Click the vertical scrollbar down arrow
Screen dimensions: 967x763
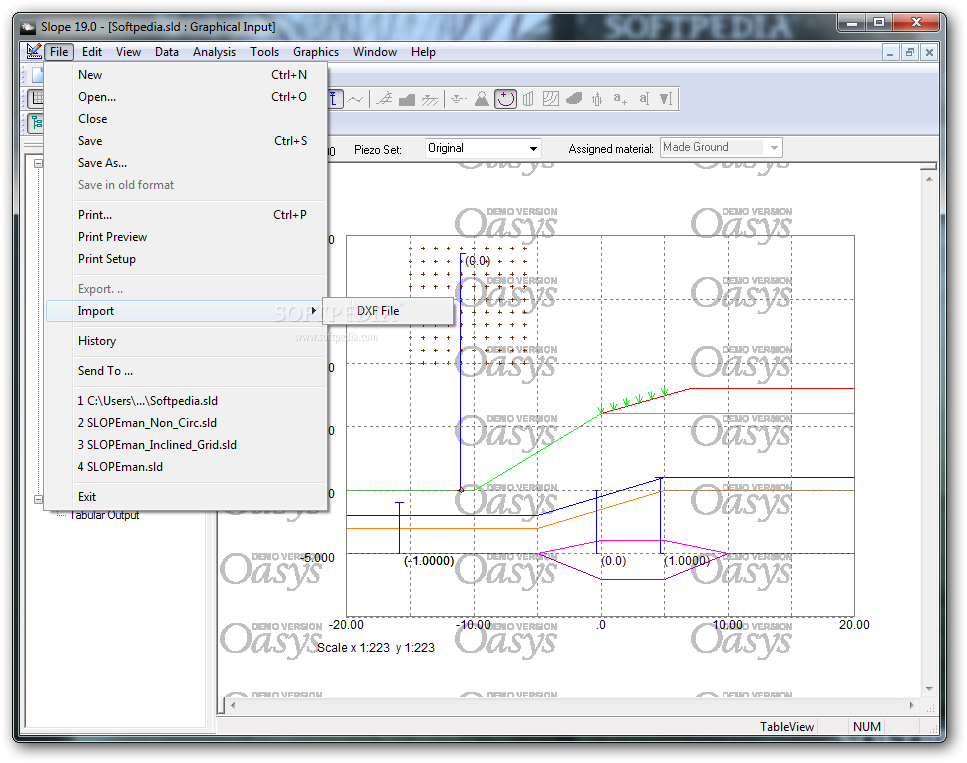tap(929, 689)
